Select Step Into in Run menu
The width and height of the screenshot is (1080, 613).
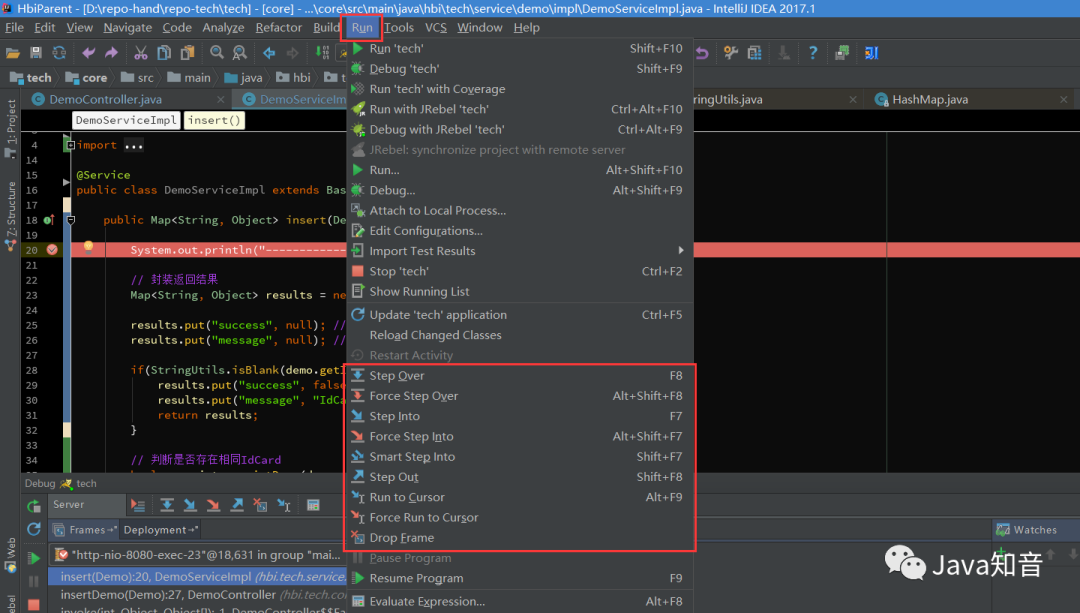coord(520,416)
